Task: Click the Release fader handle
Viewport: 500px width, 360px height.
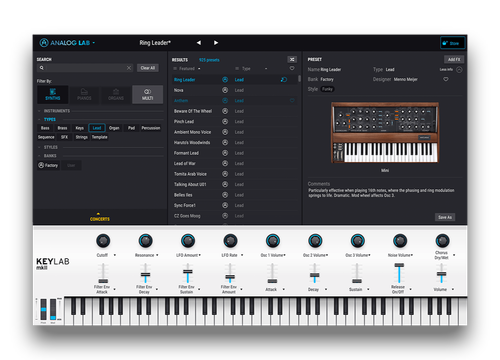Action: (399, 265)
